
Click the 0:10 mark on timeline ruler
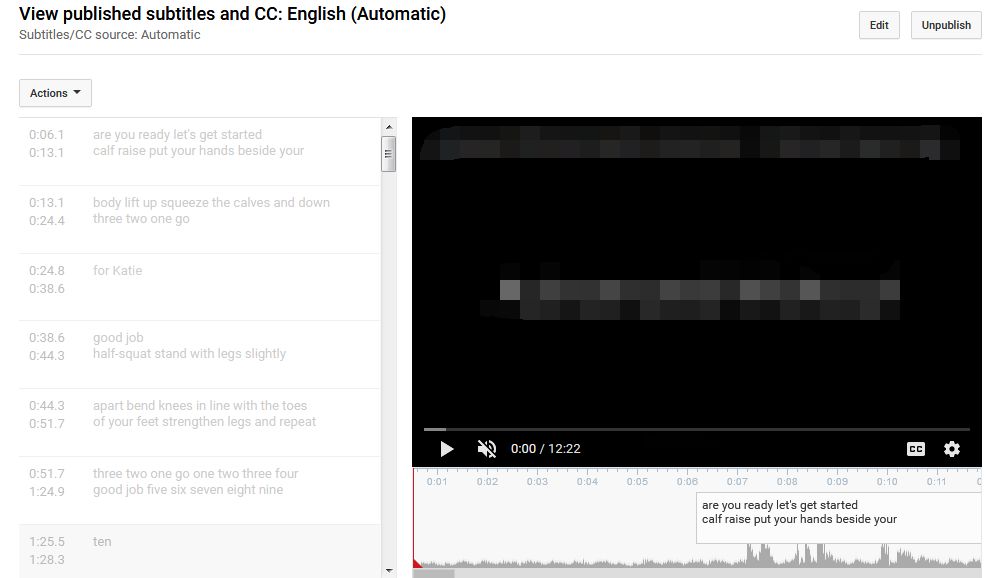click(887, 481)
